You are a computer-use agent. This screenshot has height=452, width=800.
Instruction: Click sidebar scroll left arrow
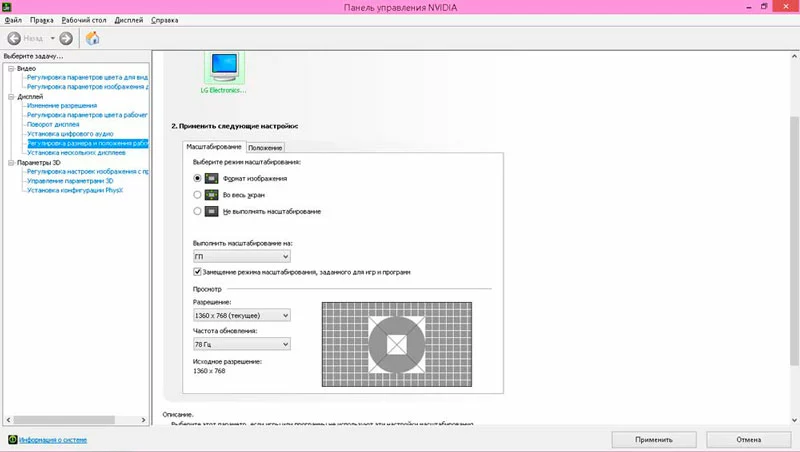point(8,420)
